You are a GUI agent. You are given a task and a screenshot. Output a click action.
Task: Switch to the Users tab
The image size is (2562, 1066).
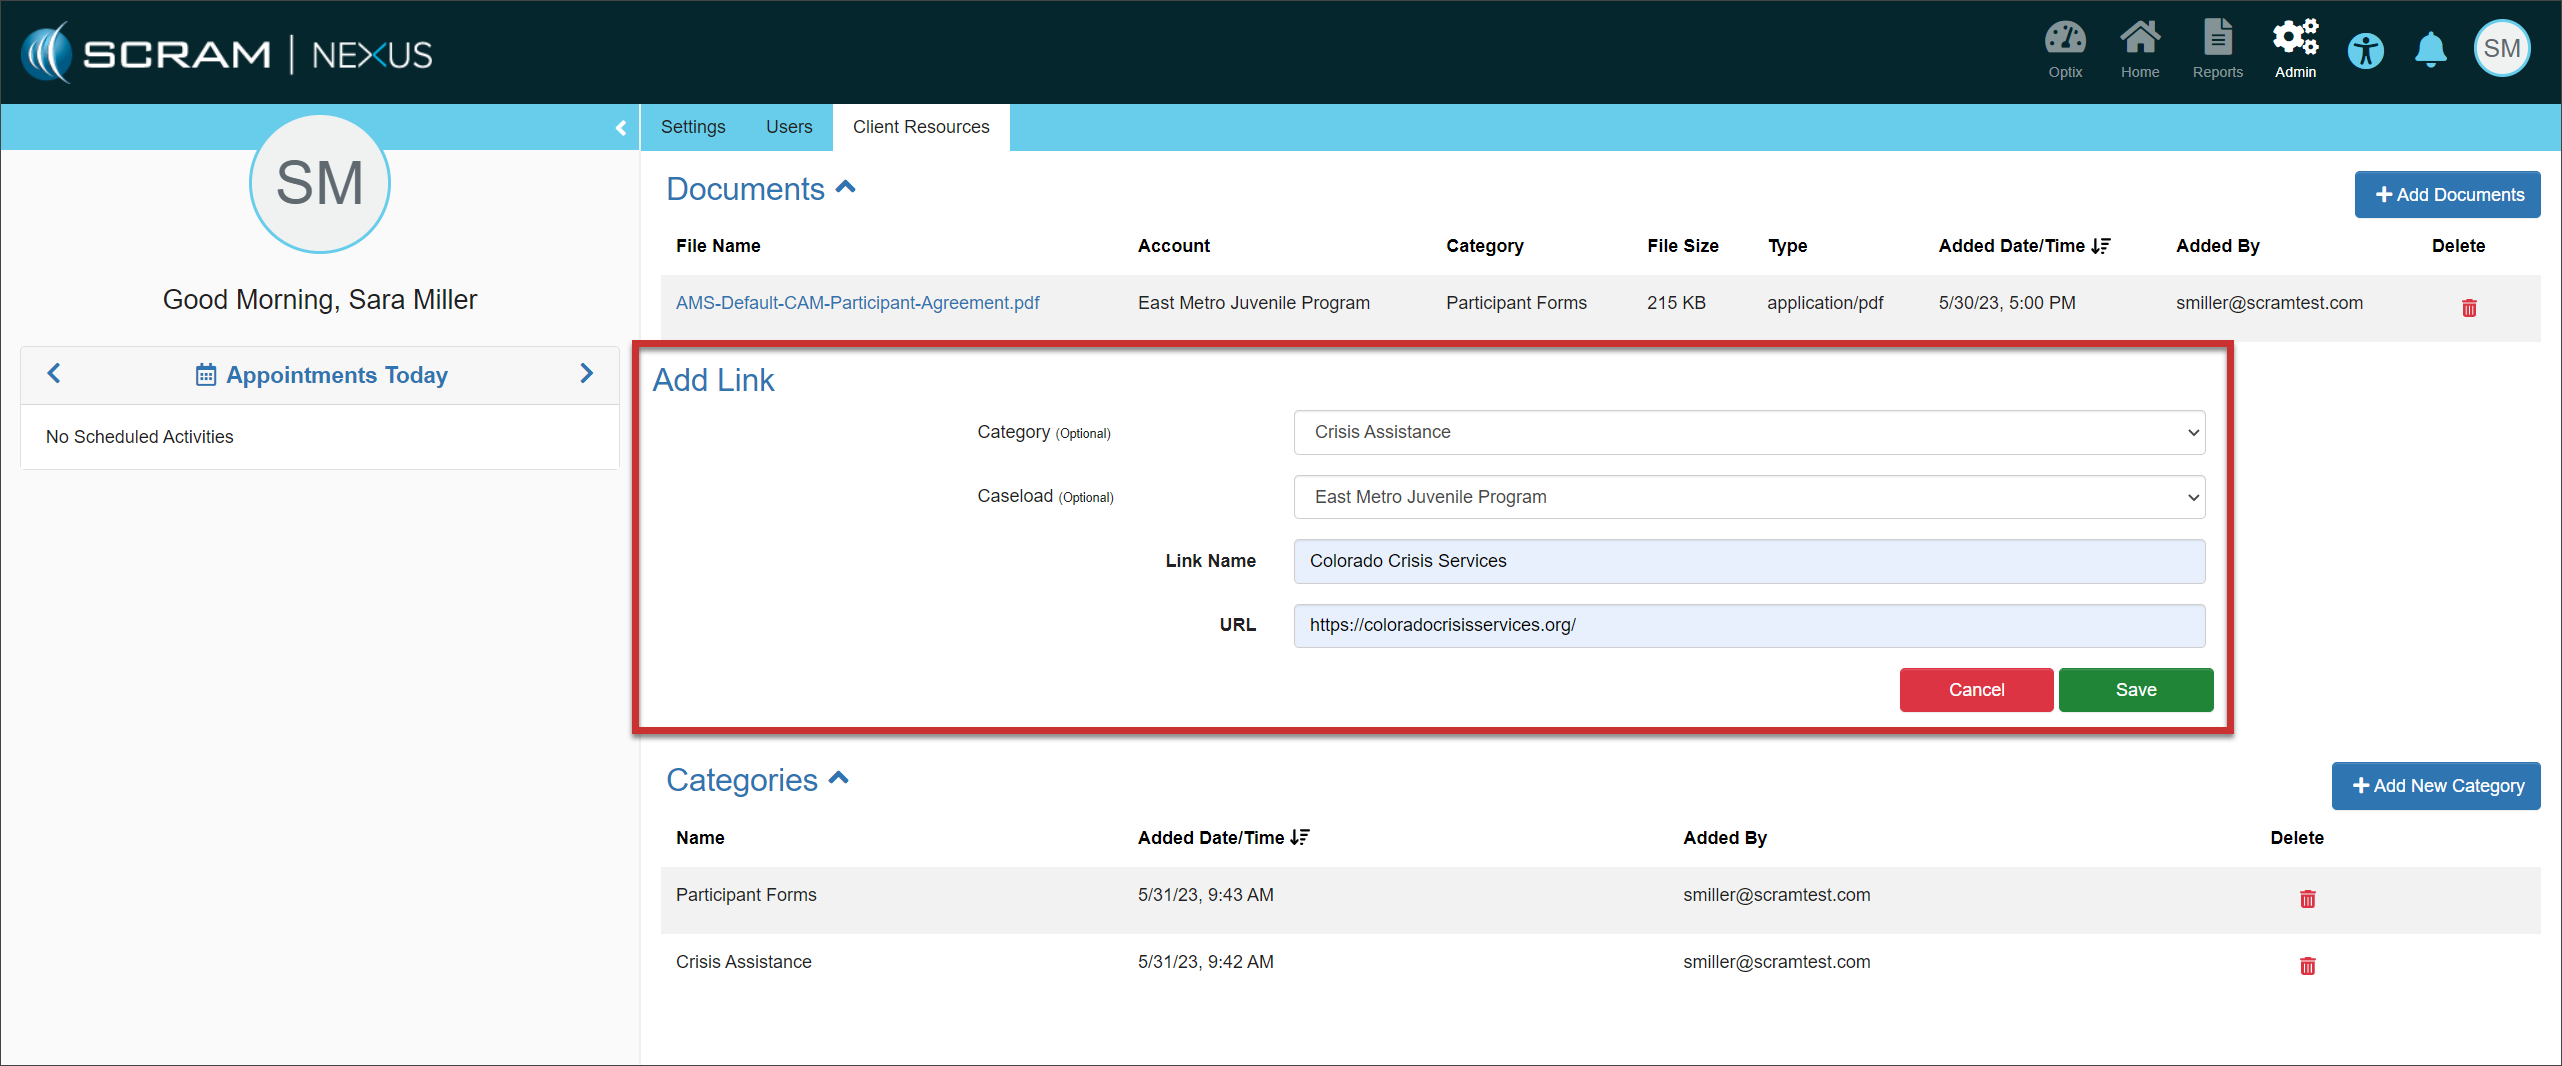788,127
